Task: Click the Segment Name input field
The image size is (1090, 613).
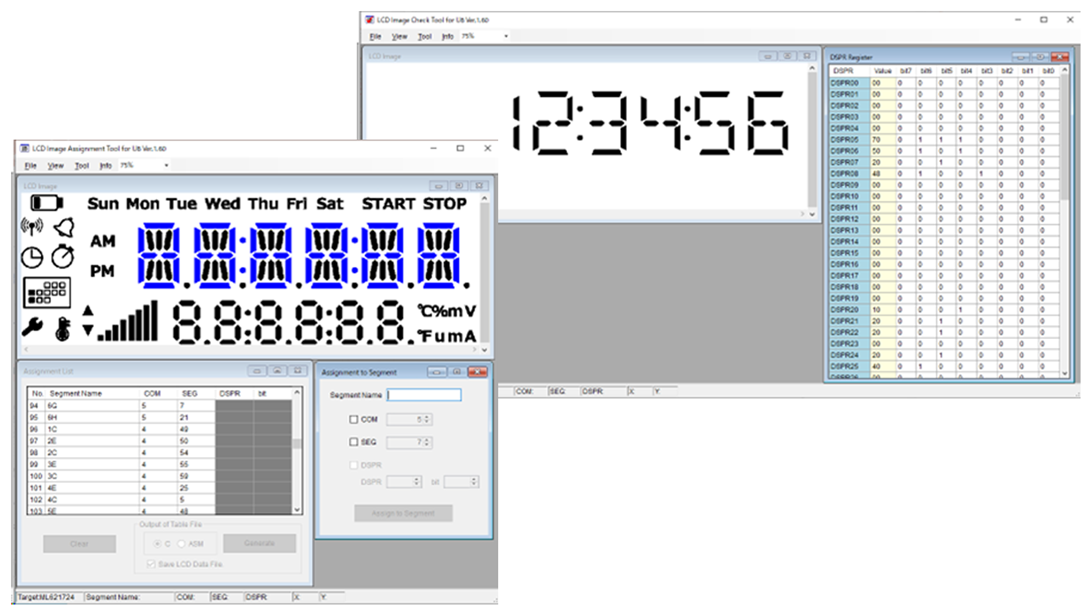Action: coord(424,395)
